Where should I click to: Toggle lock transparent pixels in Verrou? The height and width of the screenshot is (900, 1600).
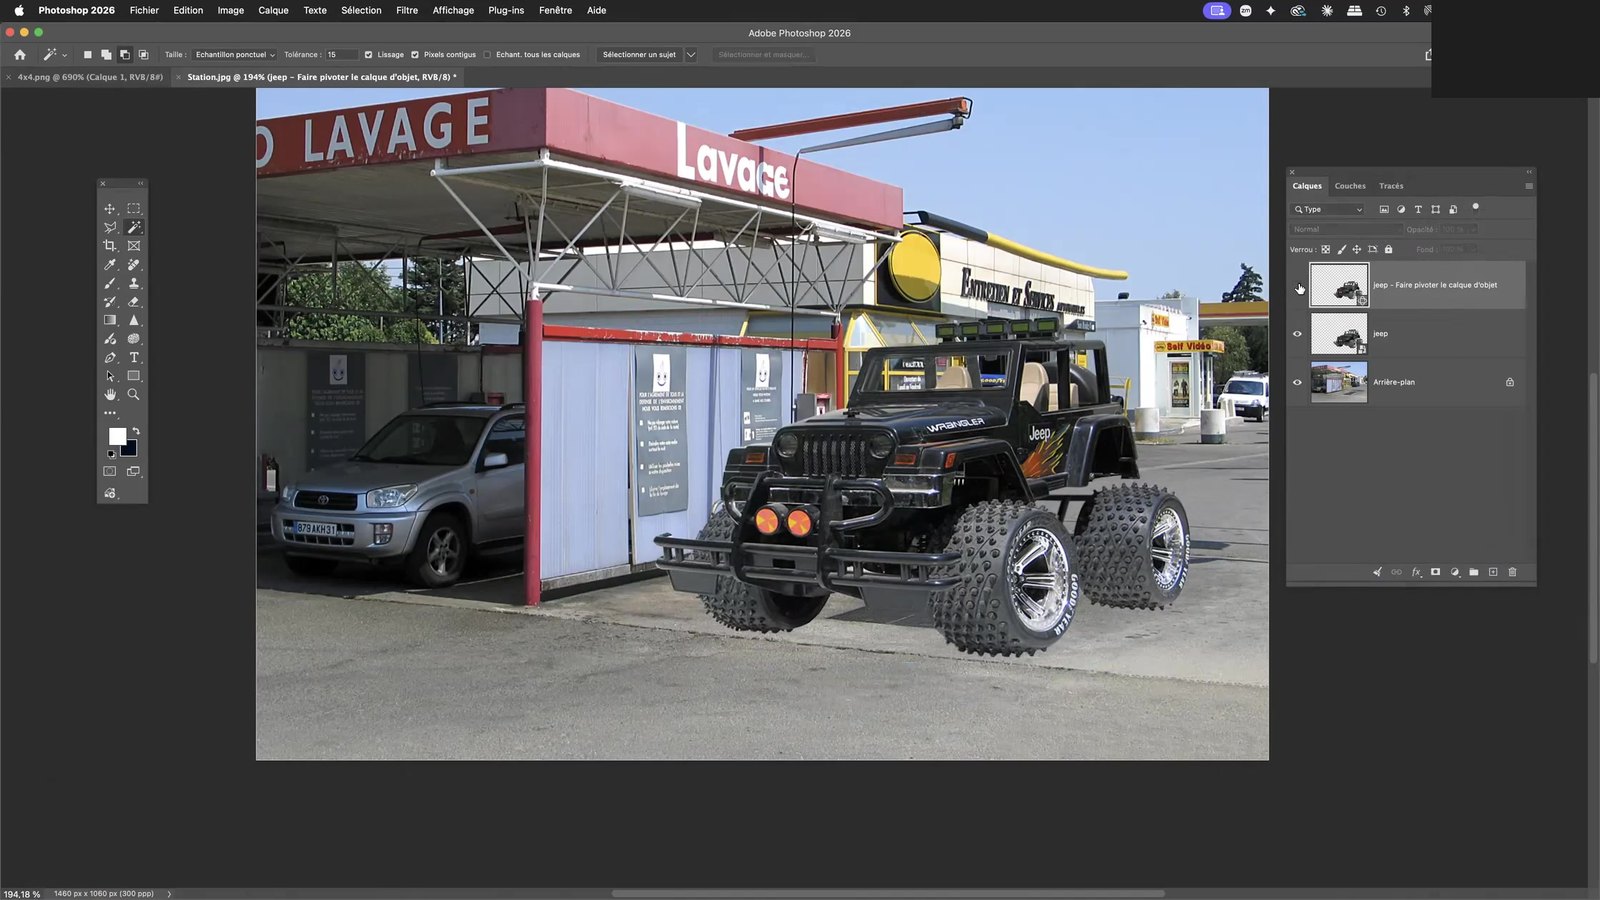tap(1326, 250)
